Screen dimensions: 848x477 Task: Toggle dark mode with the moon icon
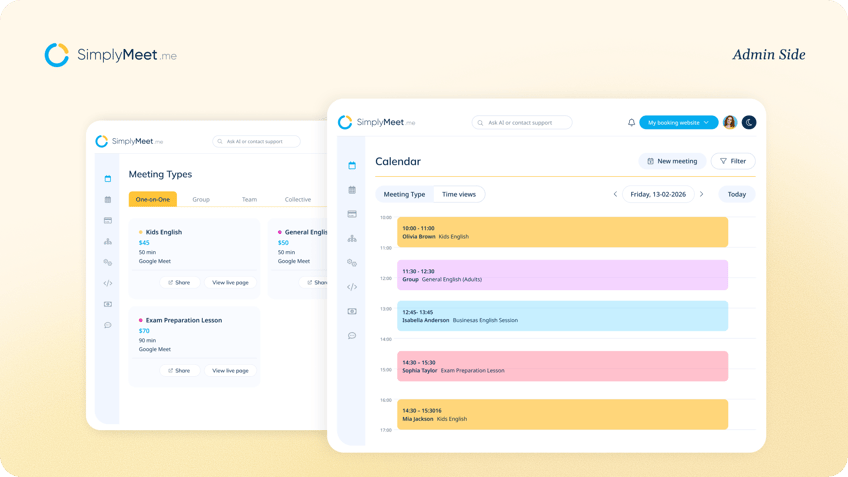(749, 123)
